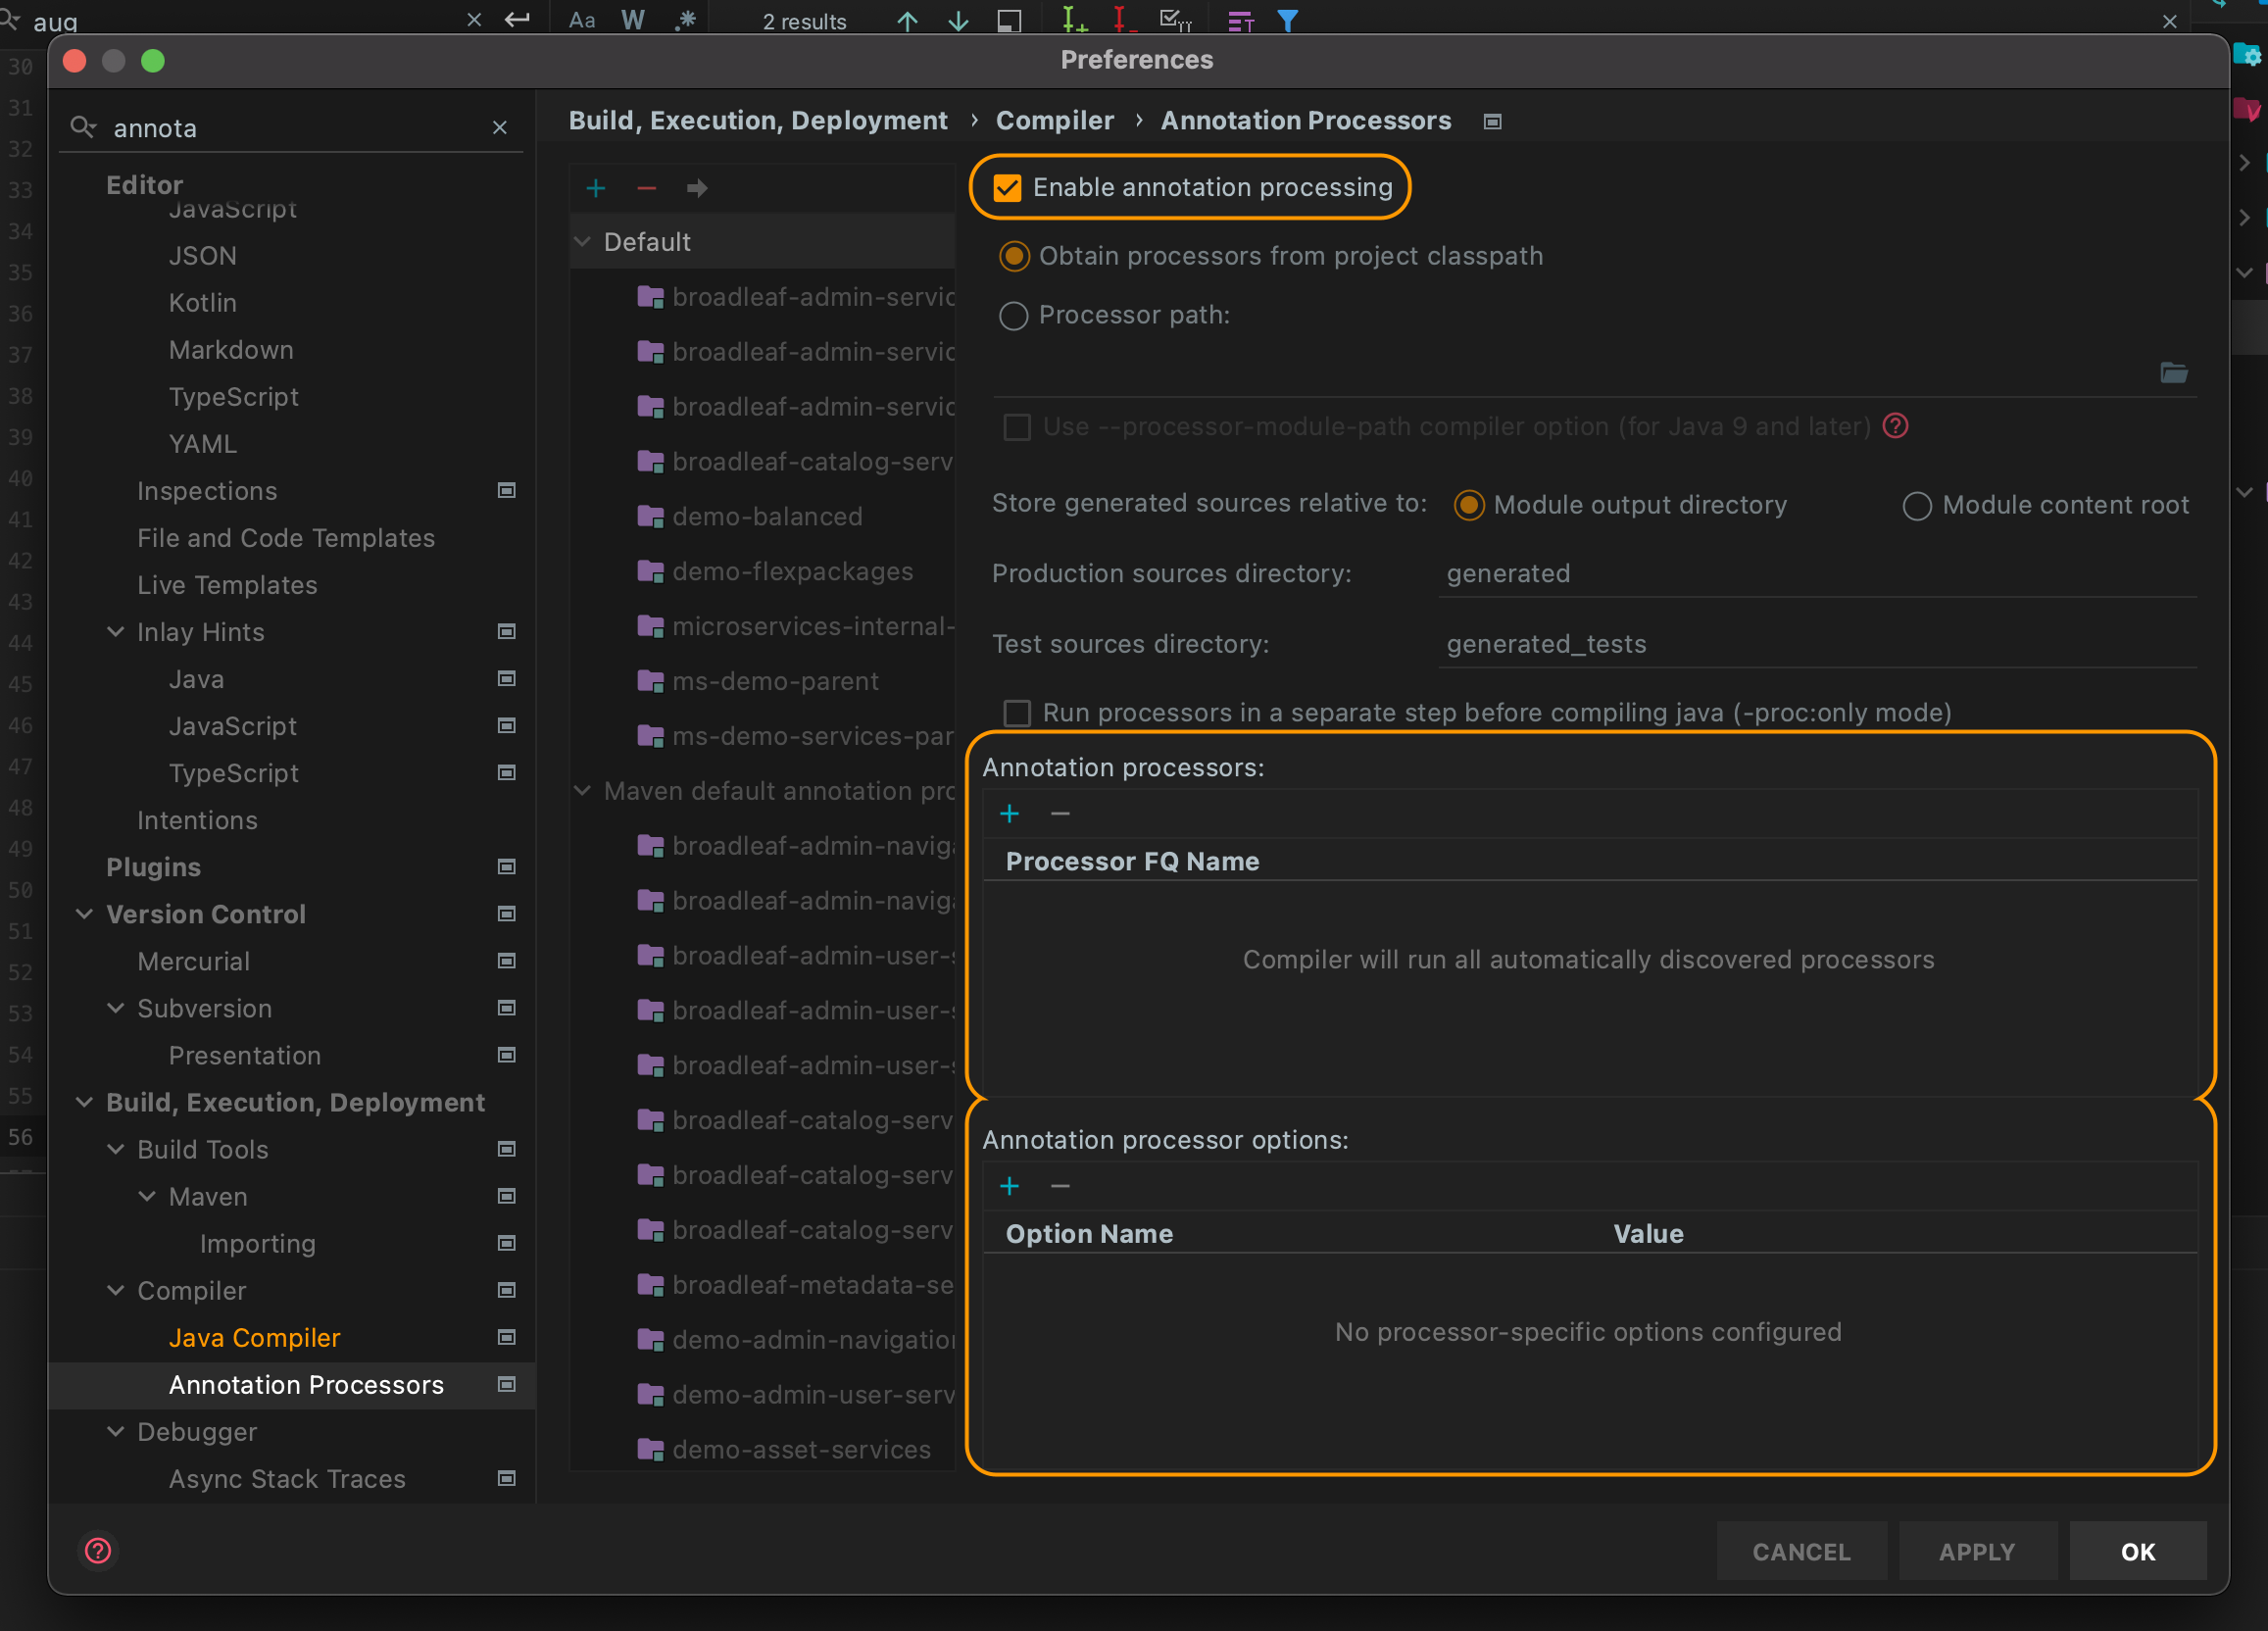Collapse the Default profile group
This screenshot has width=2268, height=1631.
pyautogui.click(x=583, y=241)
